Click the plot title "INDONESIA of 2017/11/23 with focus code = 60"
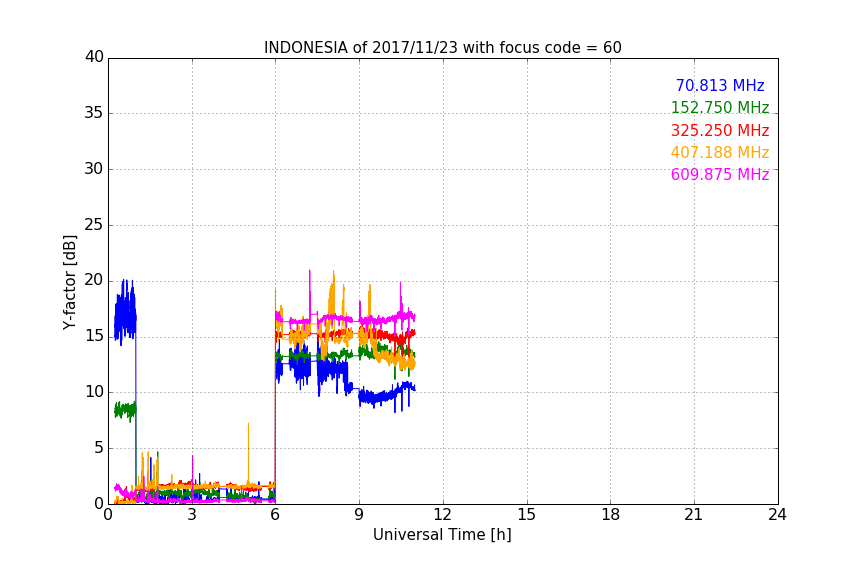Screen dimensions: 864x576 pyautogui.click(x=442, y=48)
